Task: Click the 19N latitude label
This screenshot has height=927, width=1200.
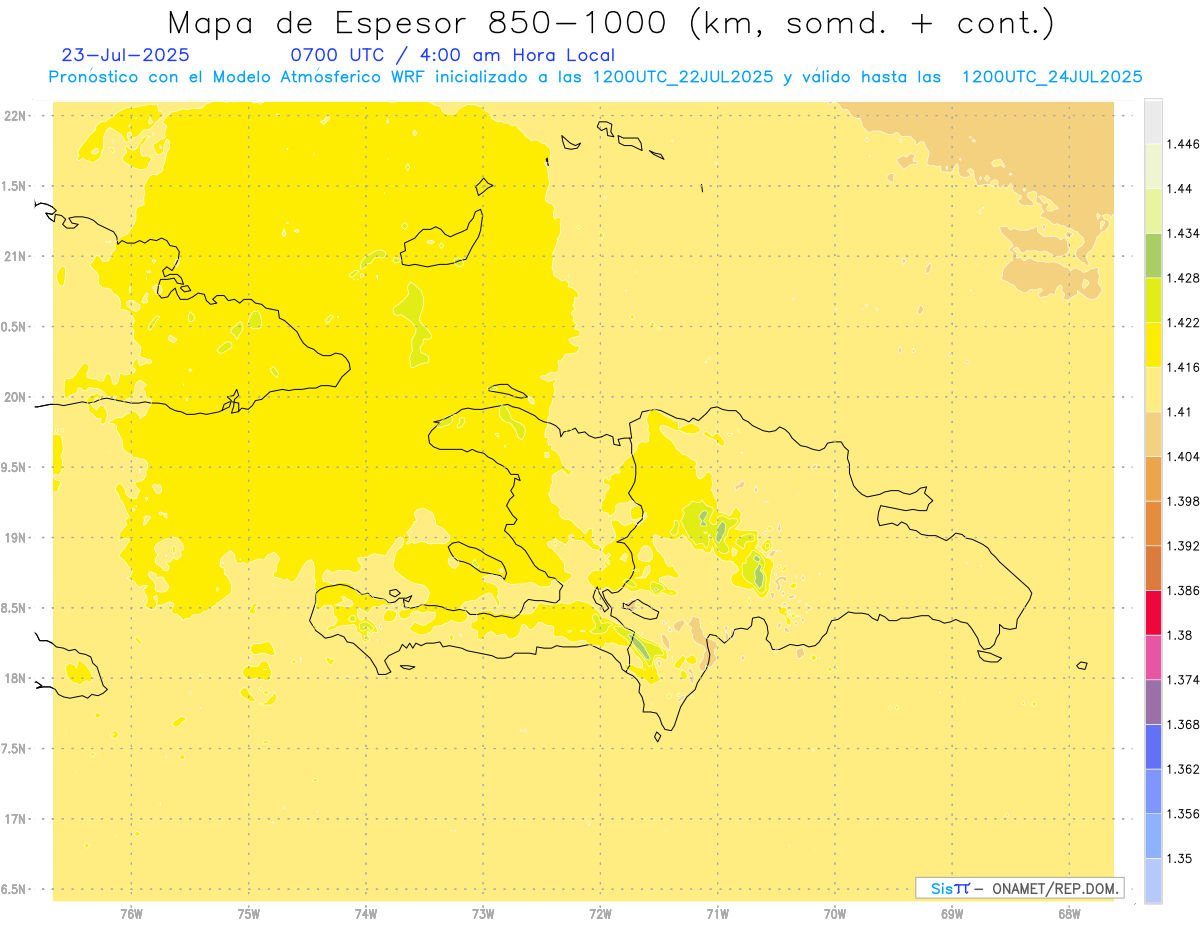Action: [14, 537]
